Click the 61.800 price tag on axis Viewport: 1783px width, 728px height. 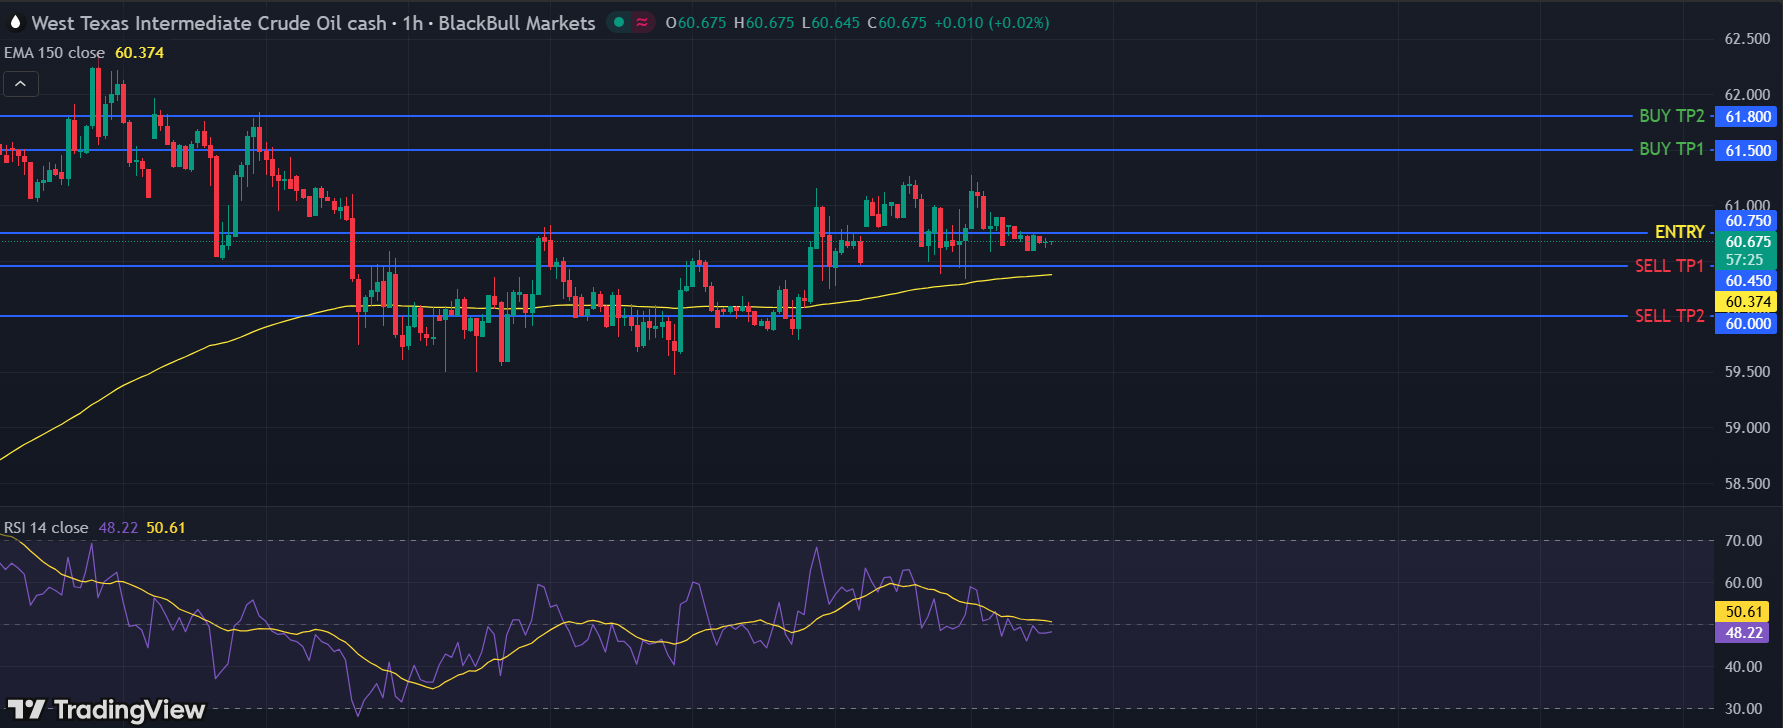click(x=1747, y=117)
